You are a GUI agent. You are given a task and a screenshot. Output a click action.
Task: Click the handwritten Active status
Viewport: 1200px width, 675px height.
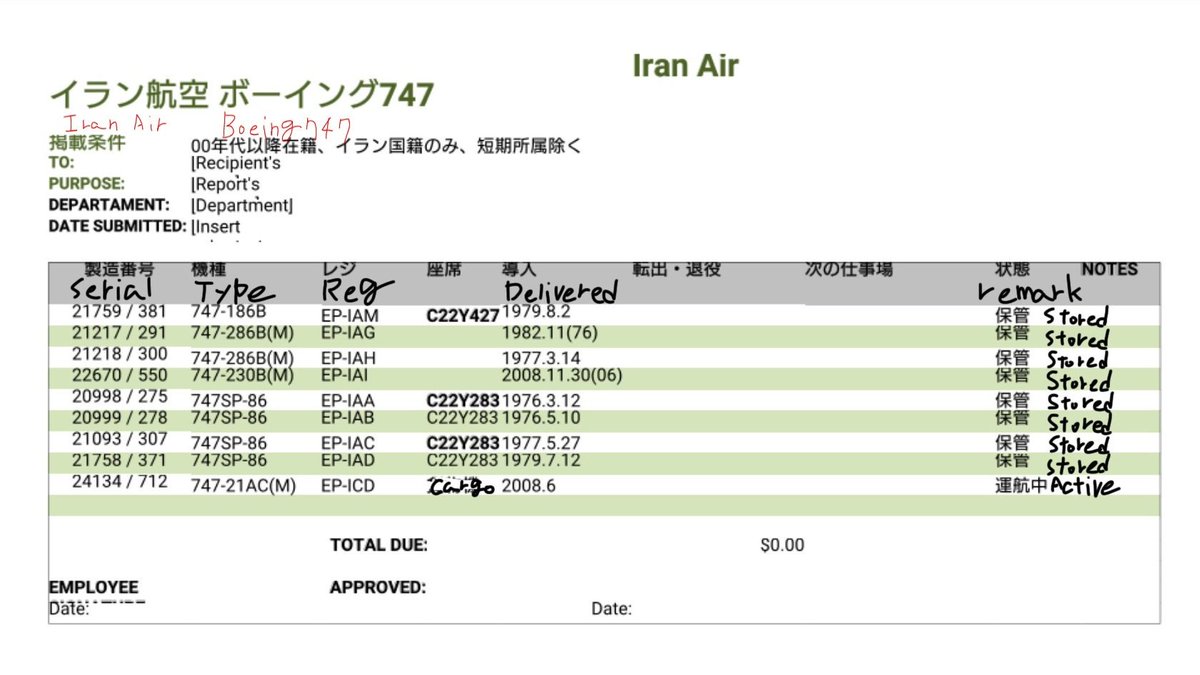tap(1085, 487)
